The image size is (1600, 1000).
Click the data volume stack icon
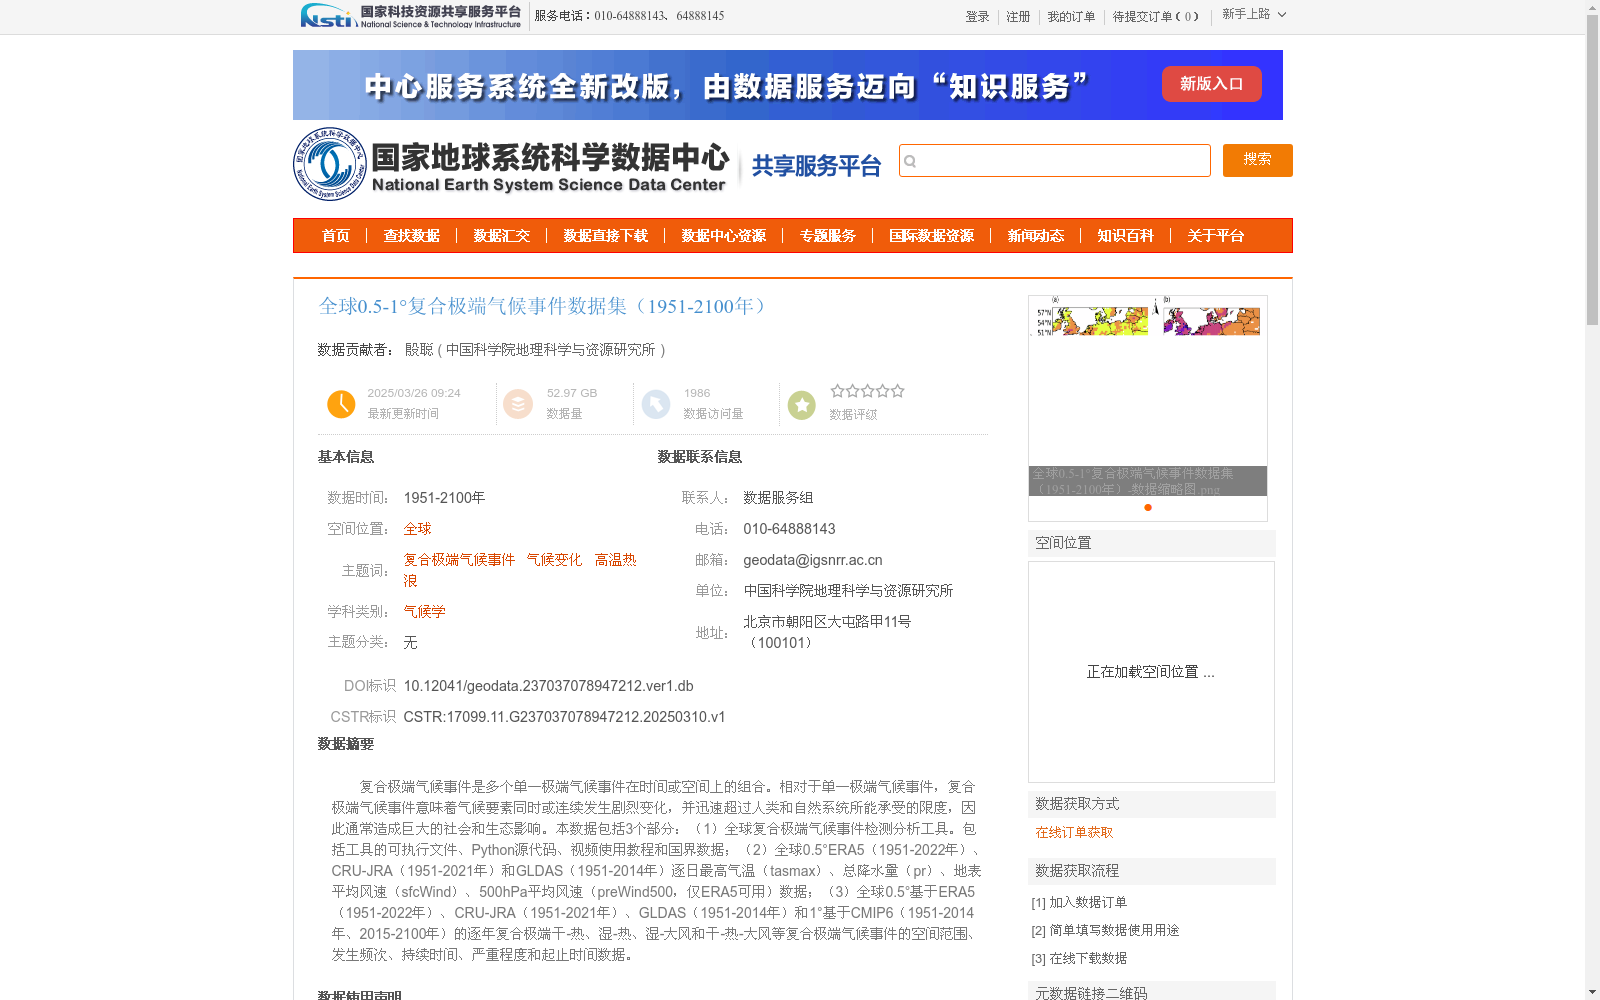[x=518, y=404]
